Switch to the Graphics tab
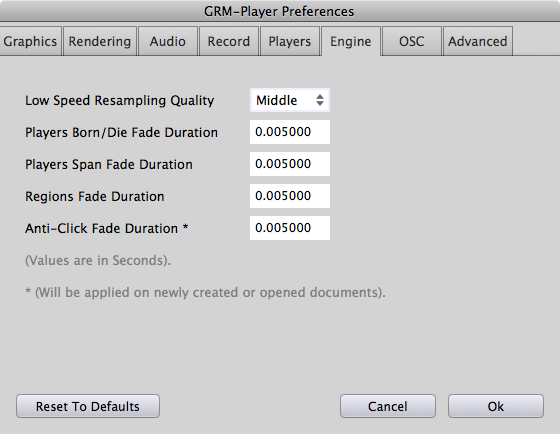The image size is (560, 434). pos(30,41)
